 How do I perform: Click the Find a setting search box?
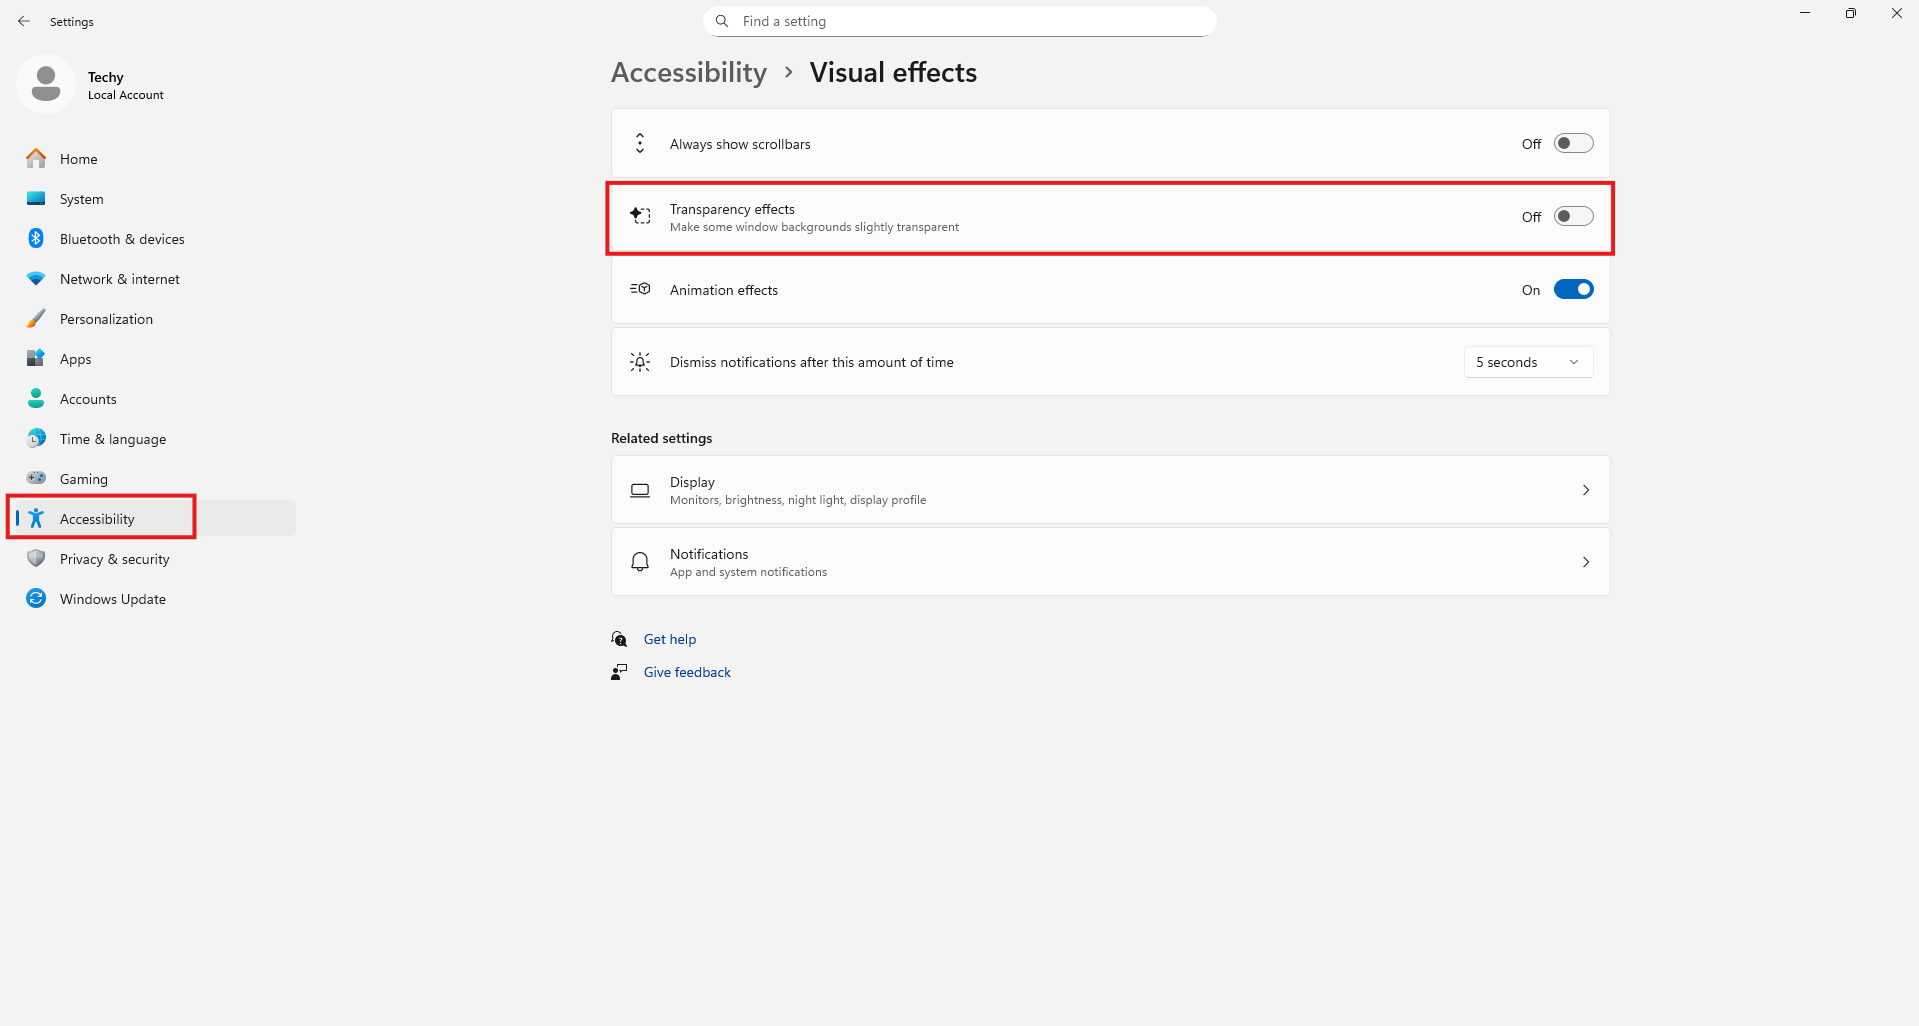pos(960,21)
